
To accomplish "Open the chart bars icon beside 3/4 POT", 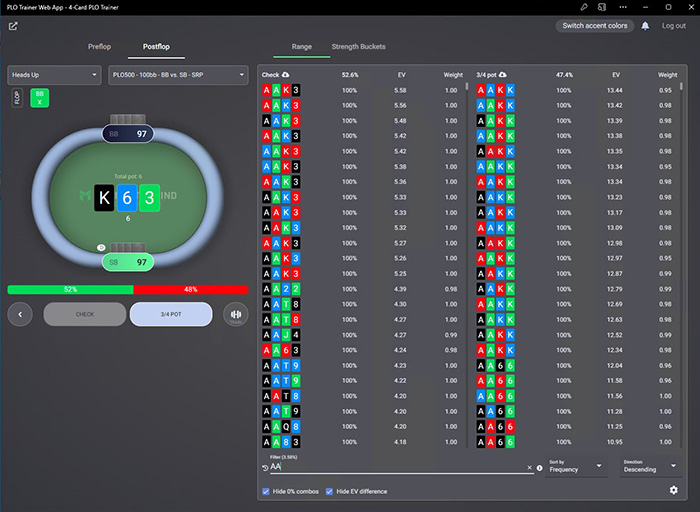I will 236,314.
